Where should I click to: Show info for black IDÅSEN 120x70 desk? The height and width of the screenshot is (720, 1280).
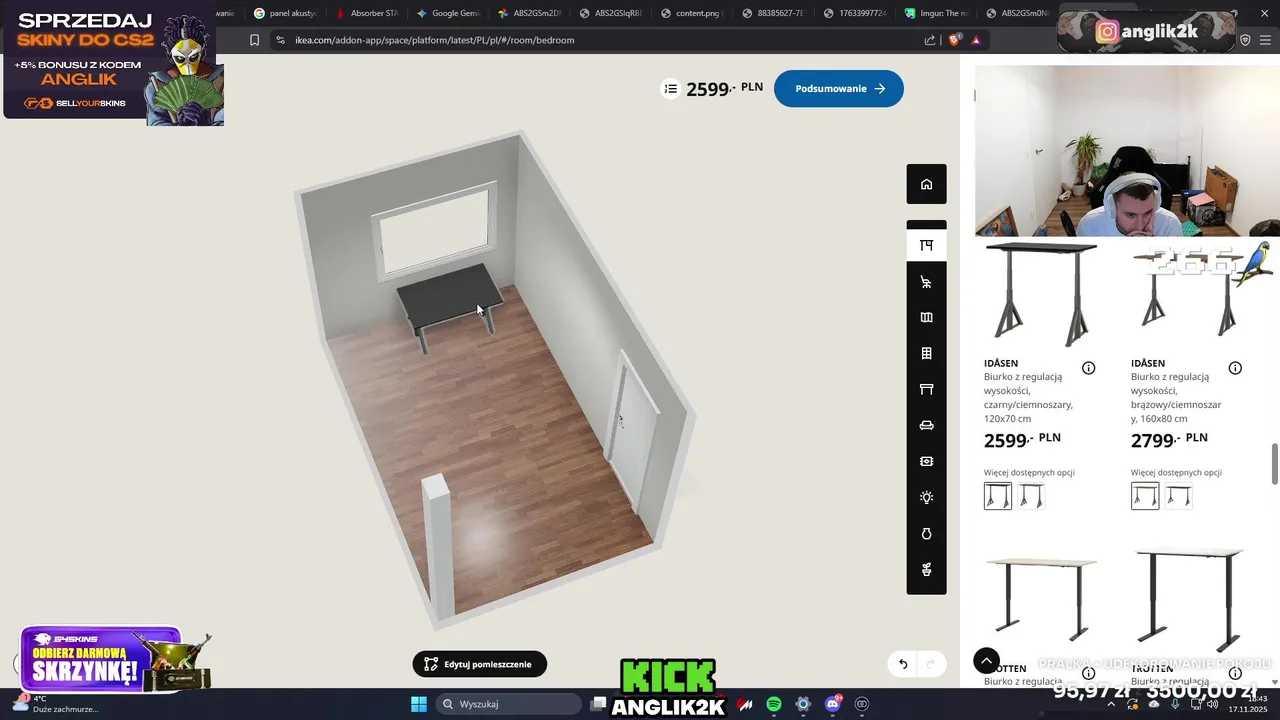coord(1088,368)
